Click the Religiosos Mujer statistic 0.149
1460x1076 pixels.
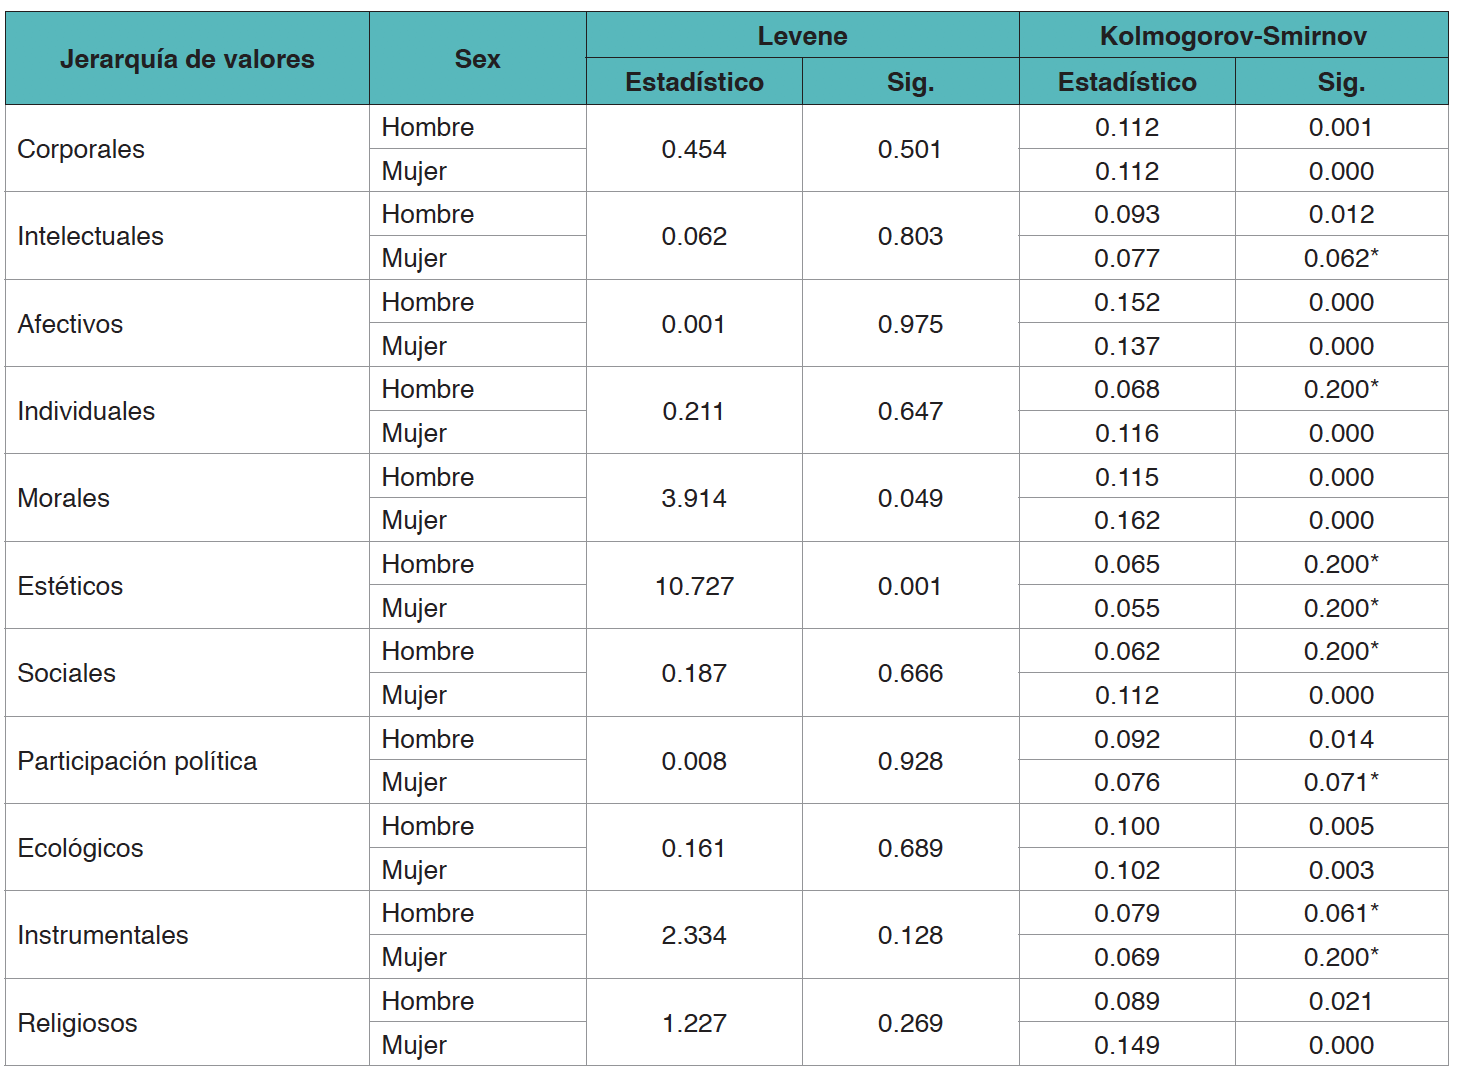(1127, 1045)
